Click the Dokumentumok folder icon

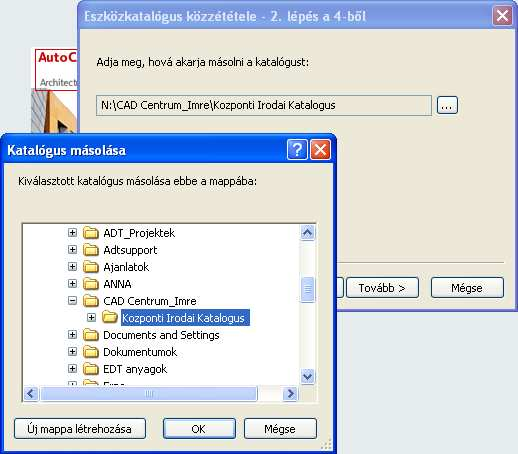[x=91, y=352]
